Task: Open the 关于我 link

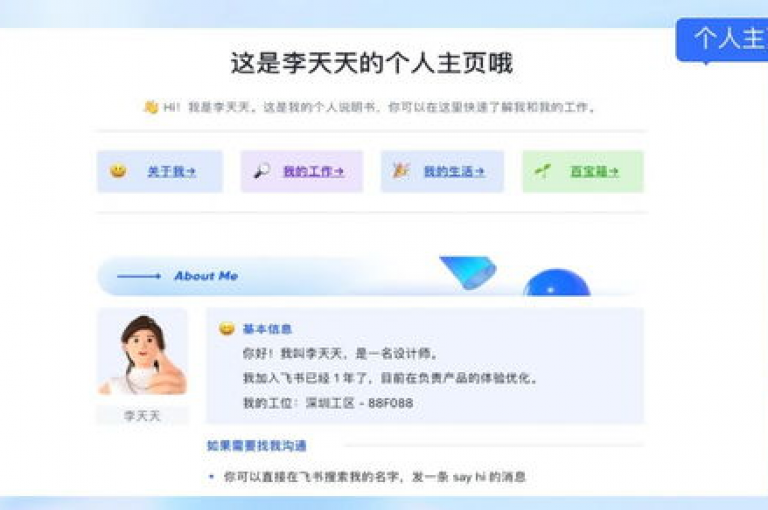Action: [171, 171]
